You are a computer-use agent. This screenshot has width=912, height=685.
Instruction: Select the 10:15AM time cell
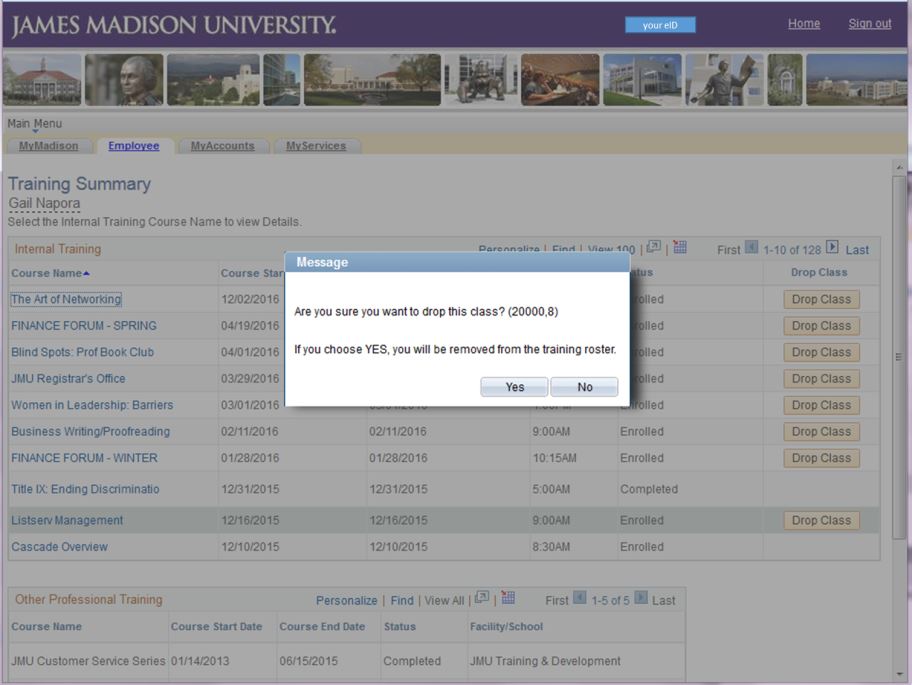[x=554, y=458]
